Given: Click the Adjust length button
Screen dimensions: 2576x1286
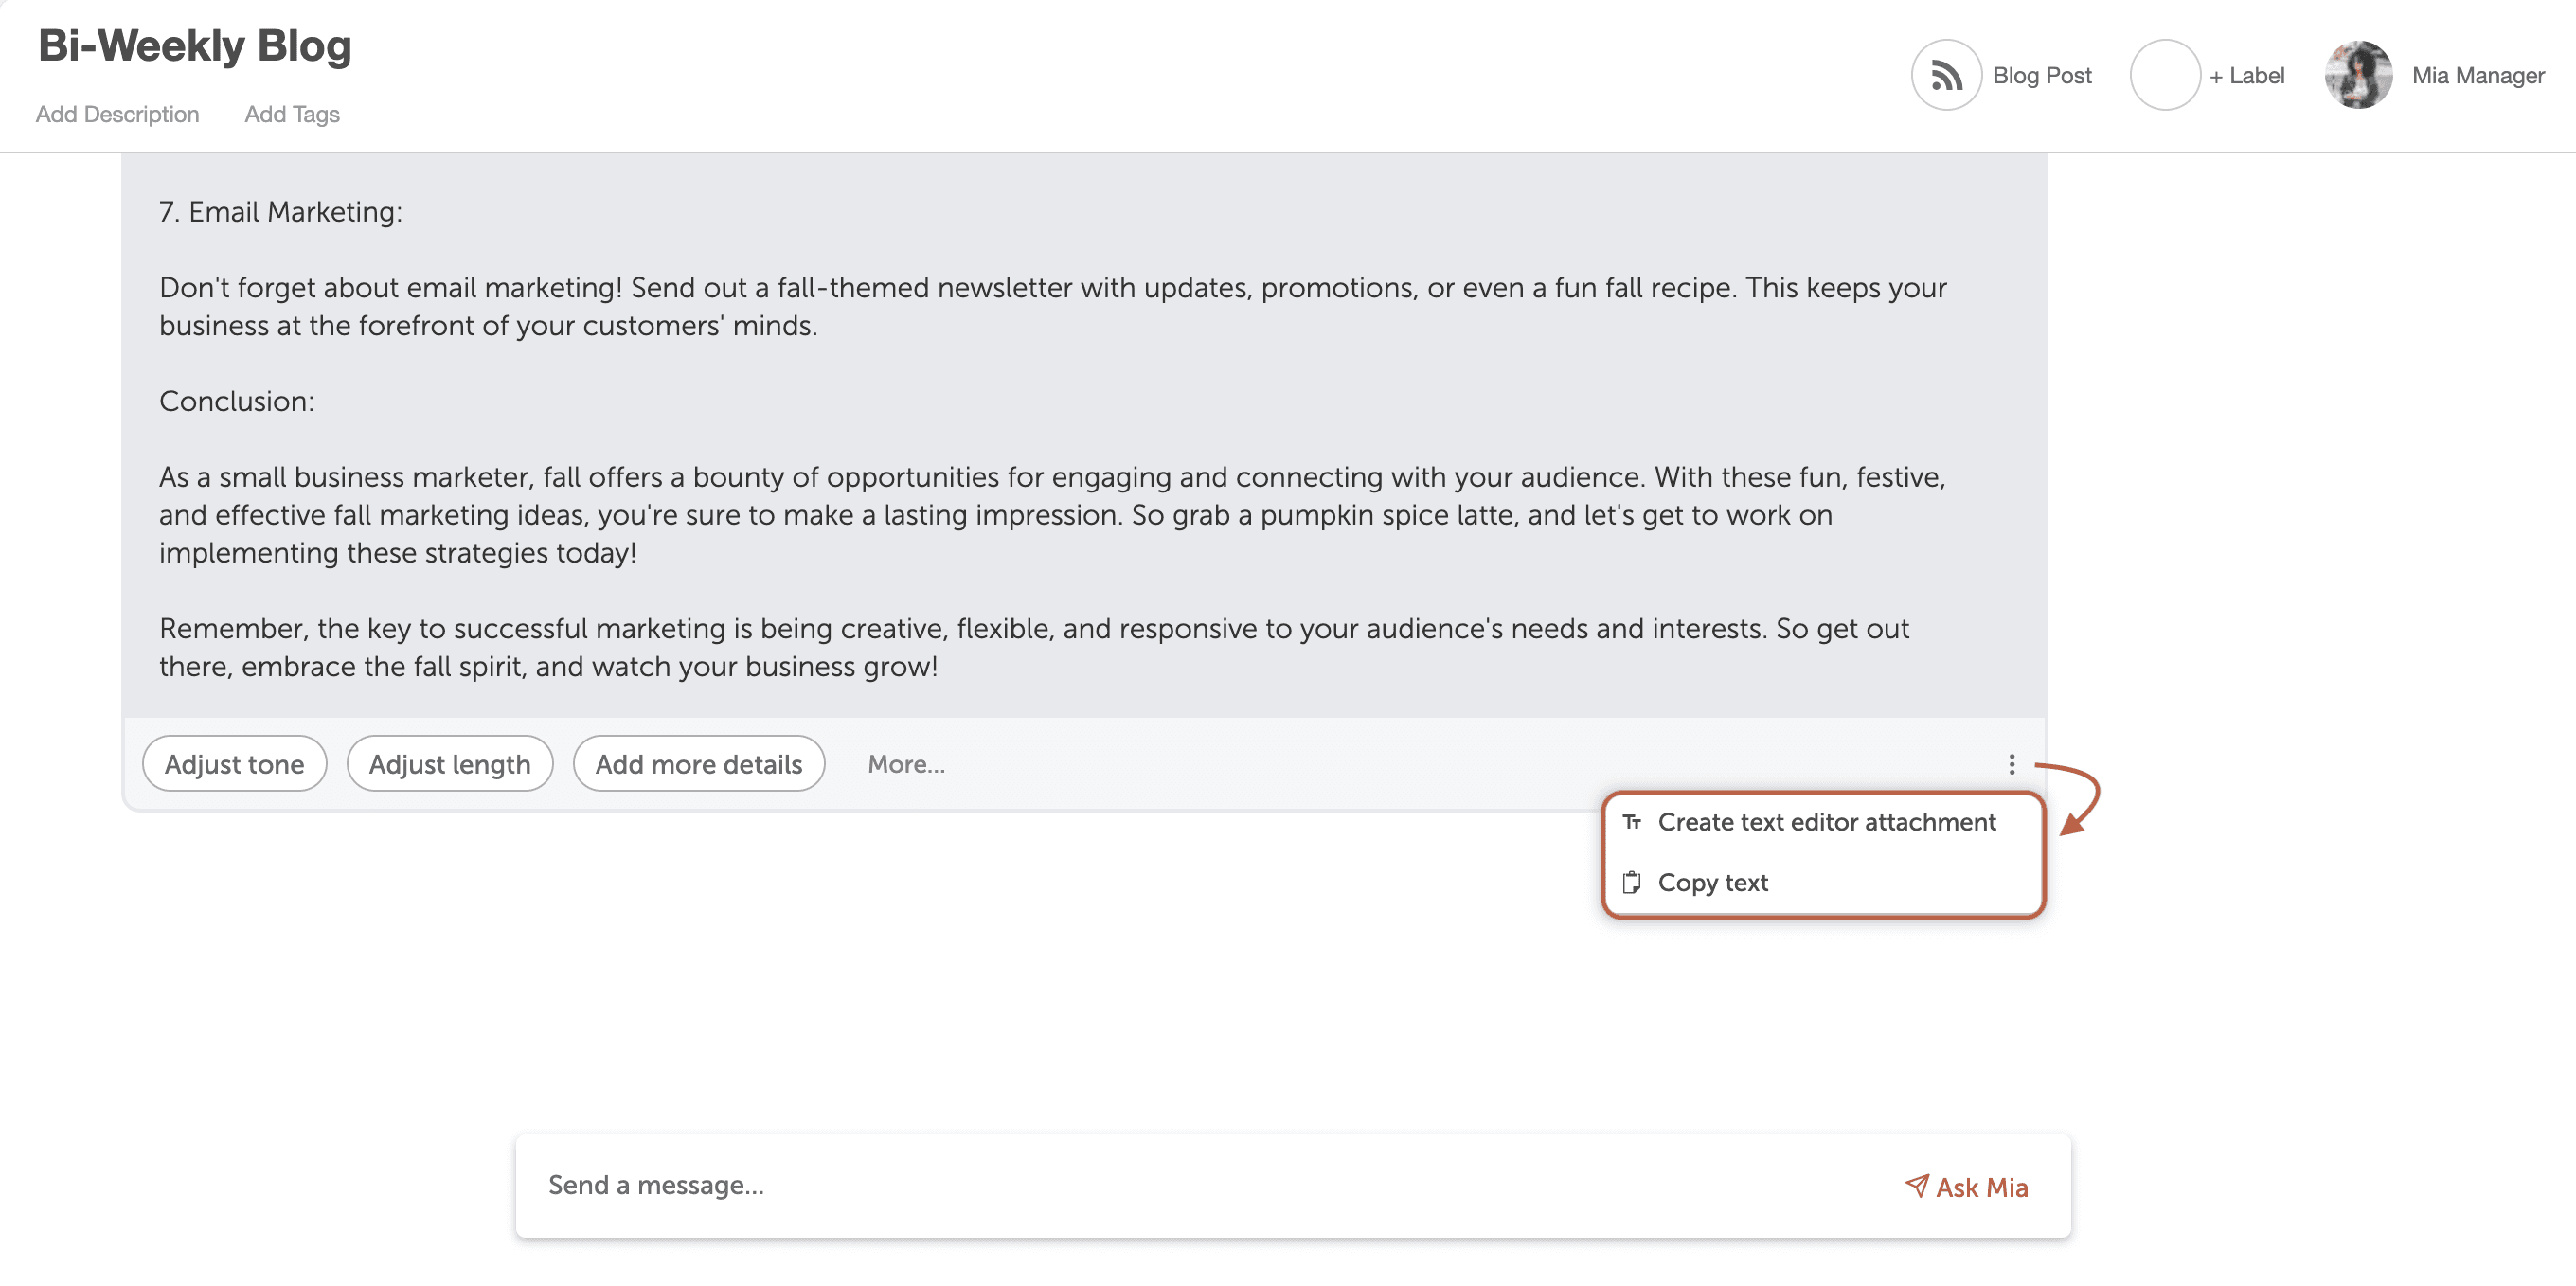Looking at the screenshot, I should coord(449,762).
